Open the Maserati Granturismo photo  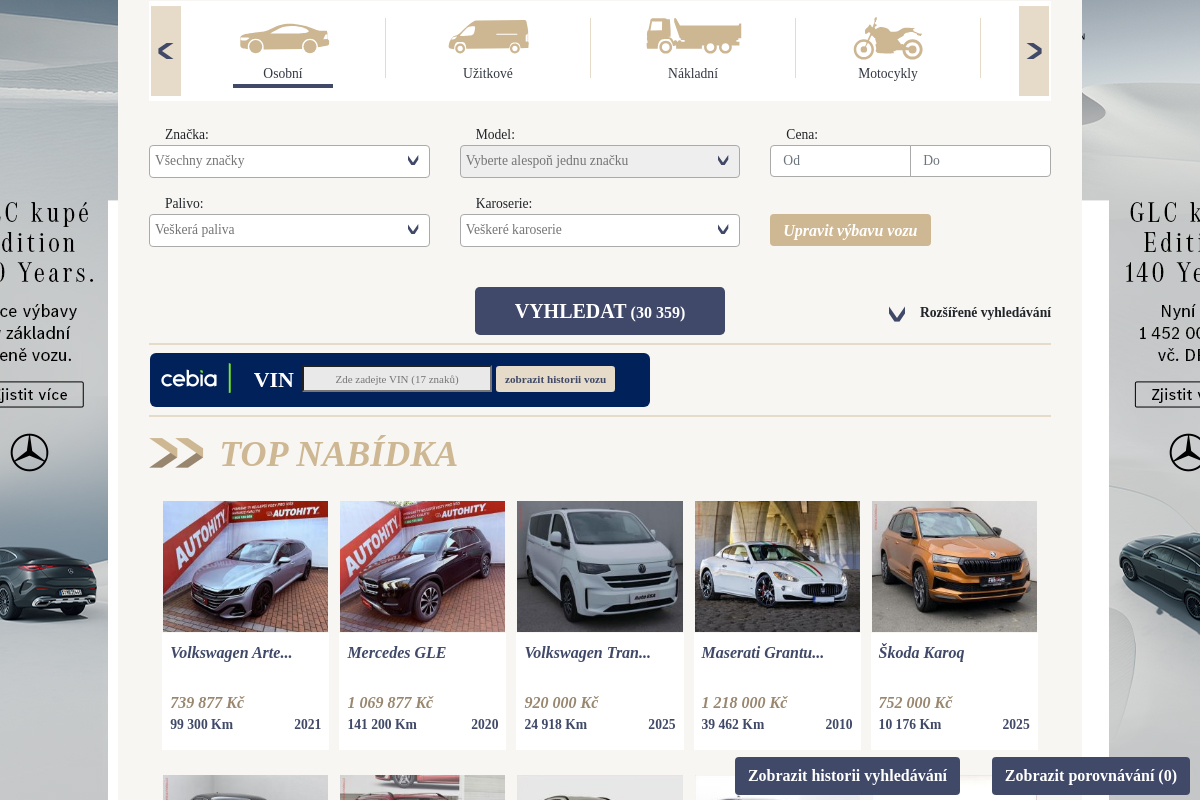click(777, 566)
